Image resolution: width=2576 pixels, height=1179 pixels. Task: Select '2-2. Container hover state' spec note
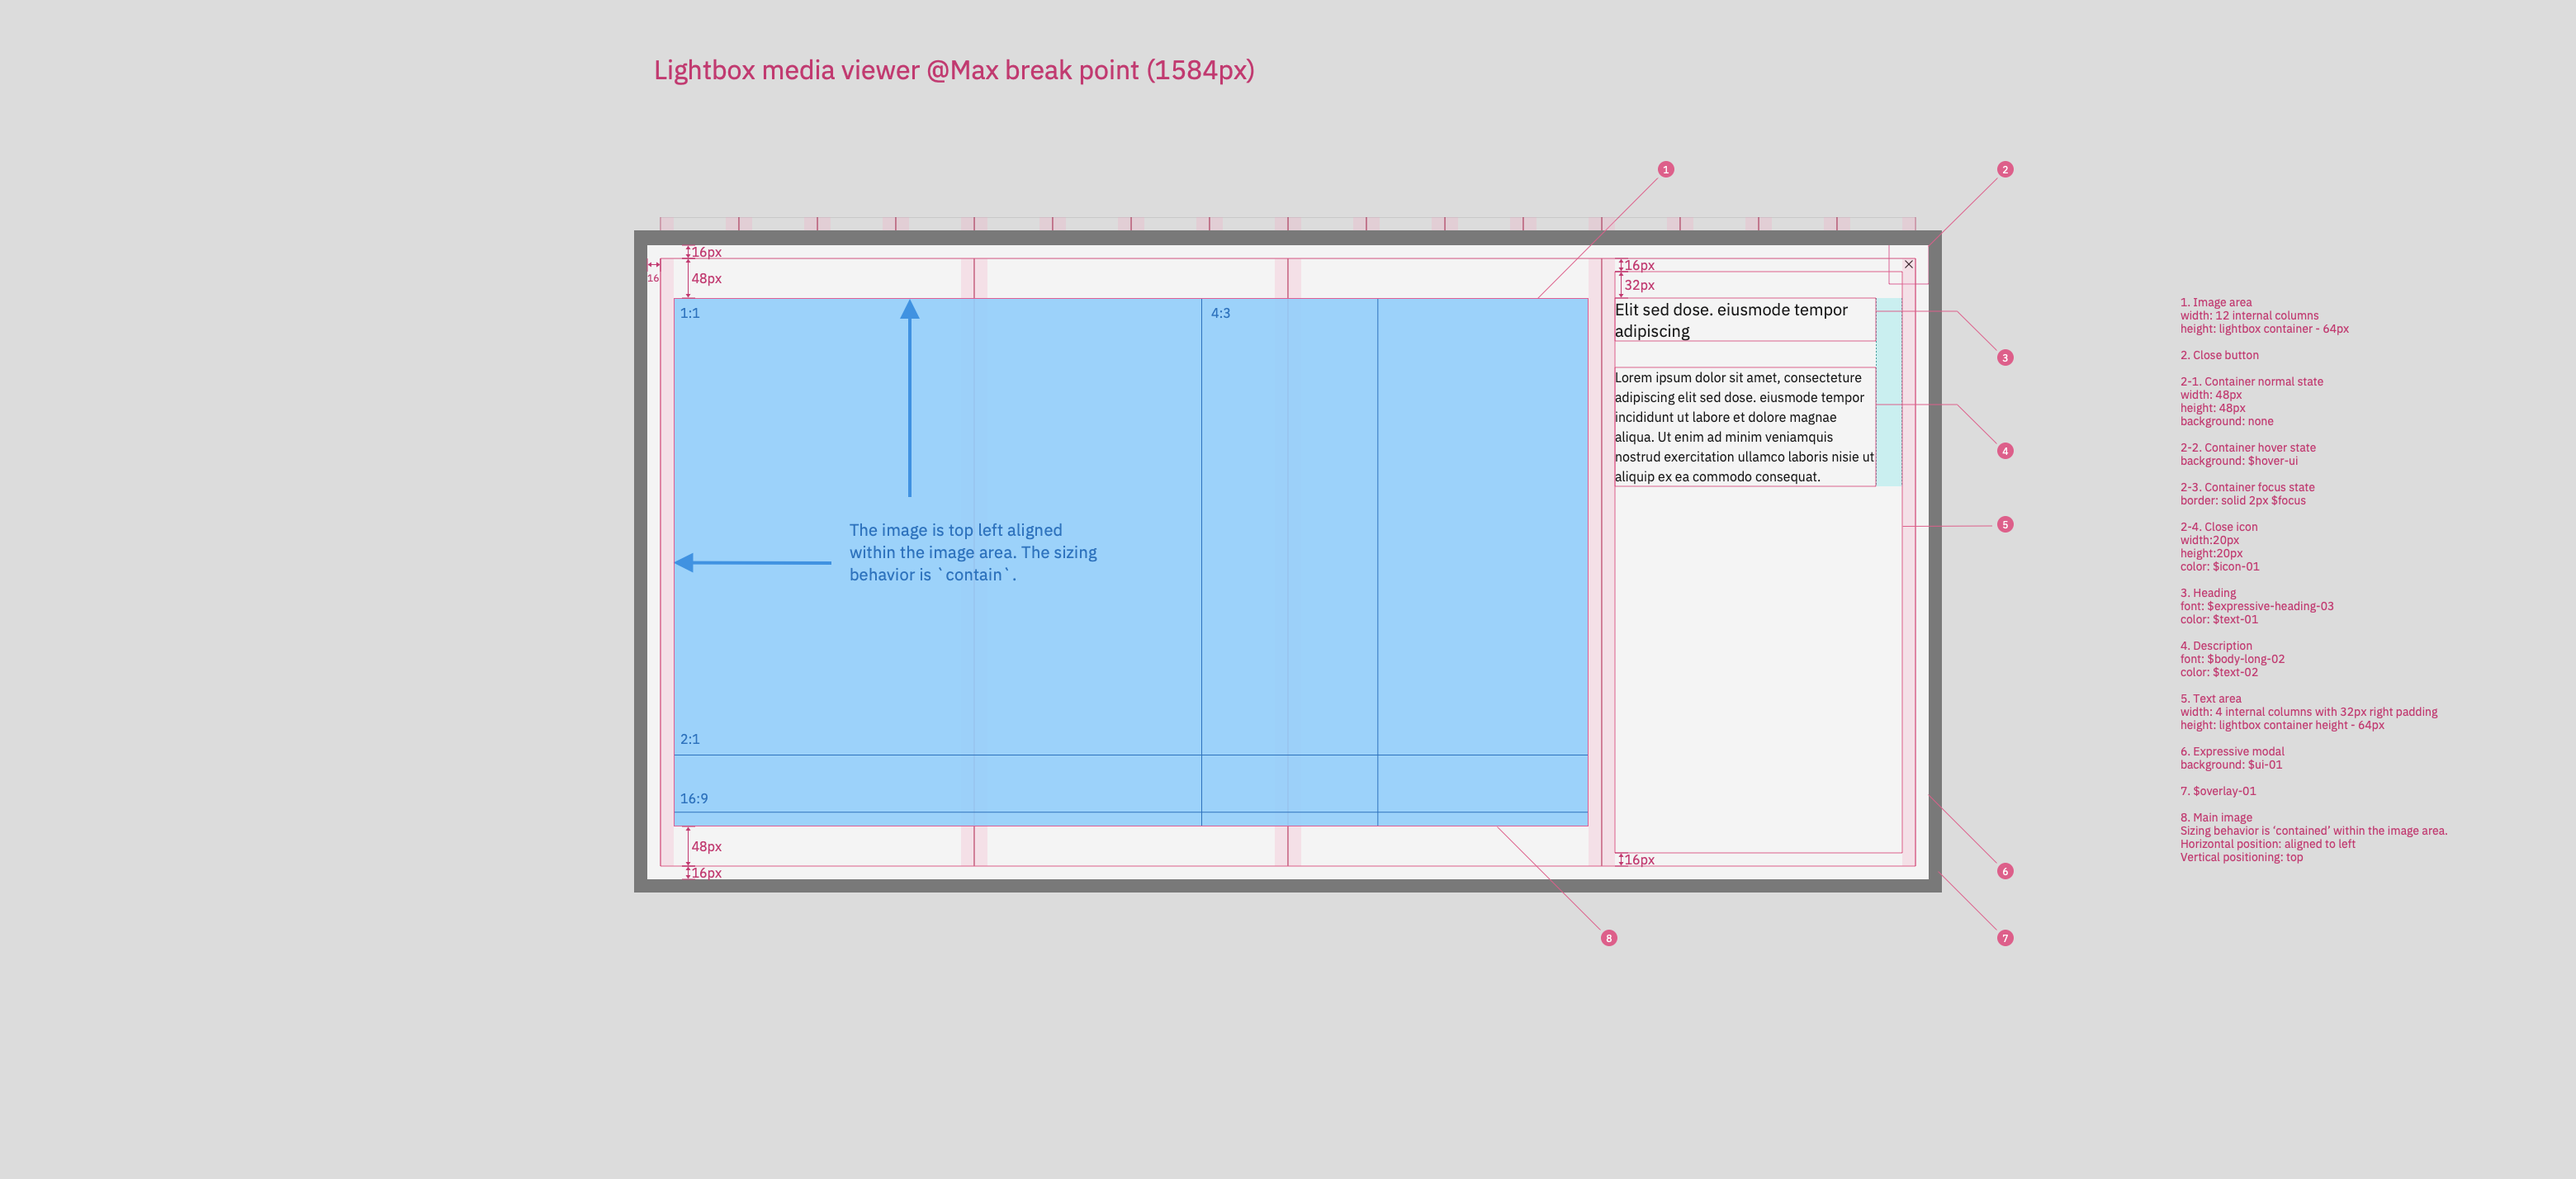2247,447
